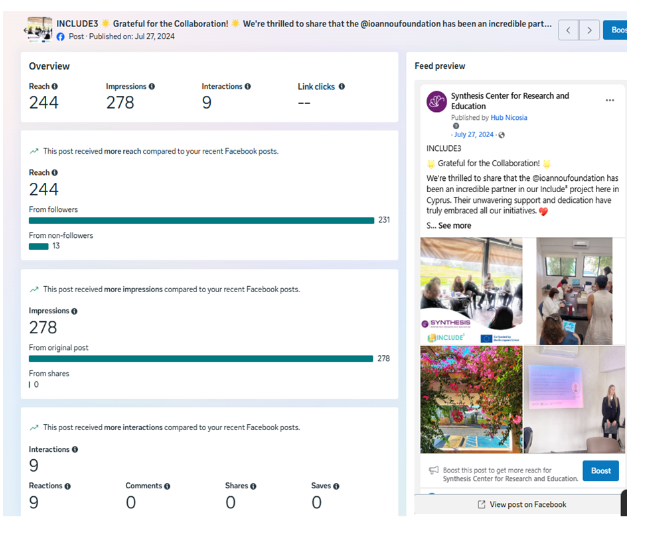Click the From shares label
The image size is (654, 540).
point(49,374)
